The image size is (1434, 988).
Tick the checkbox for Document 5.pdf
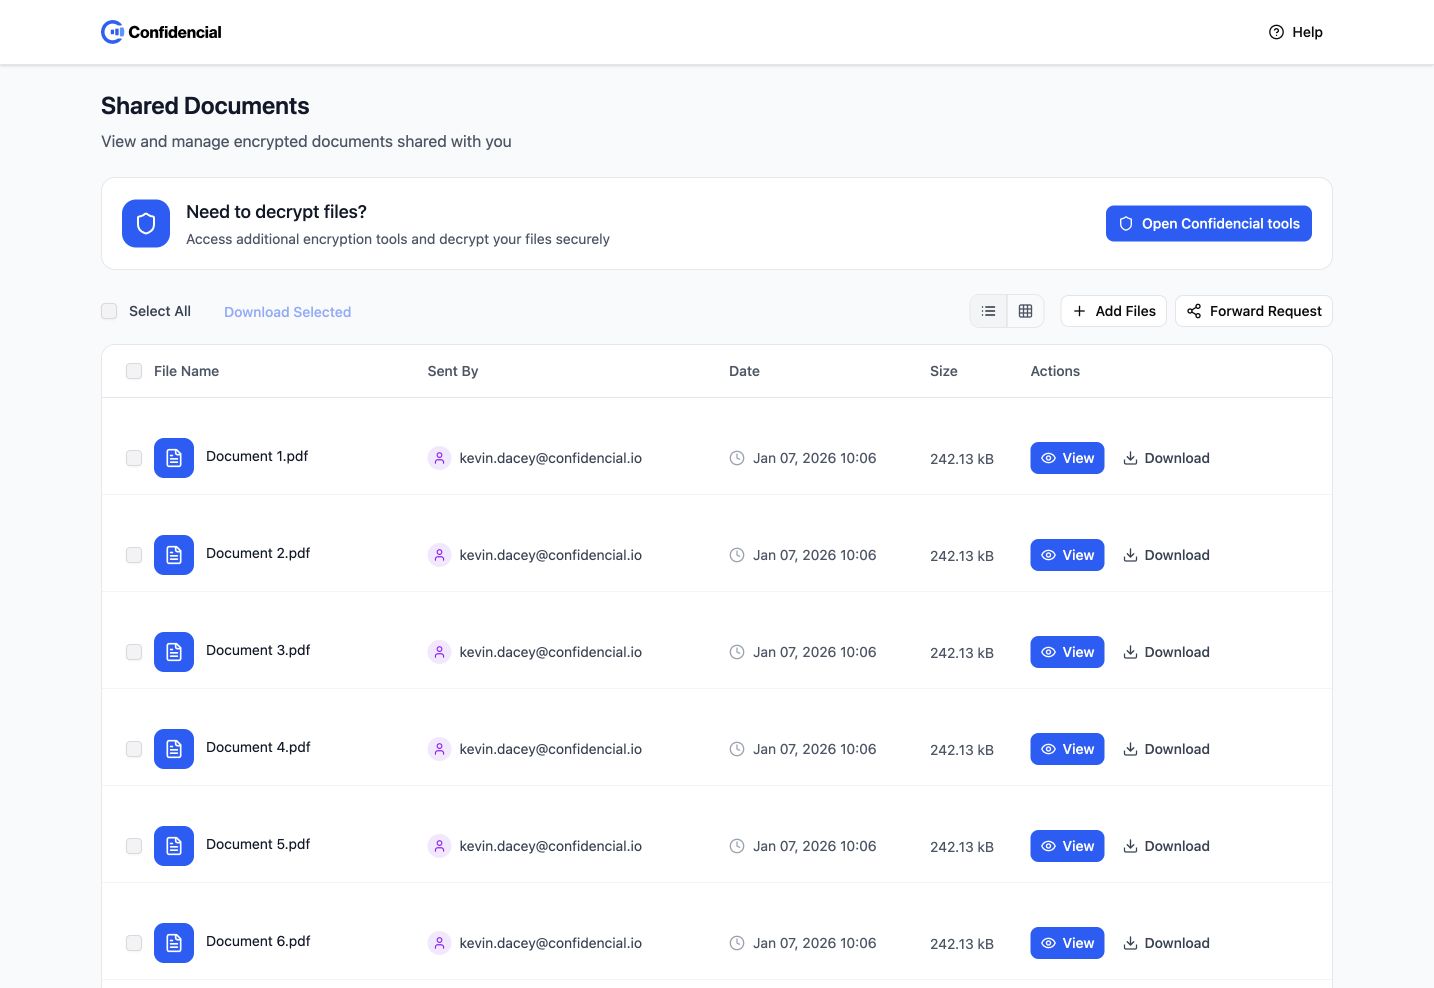click(x=134, y=846)
